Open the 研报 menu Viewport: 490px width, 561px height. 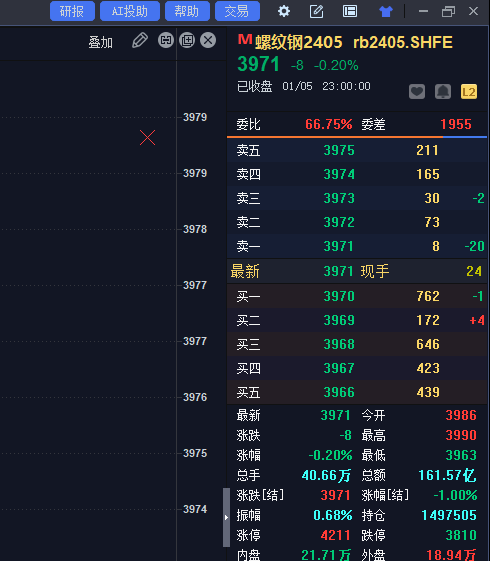click(72, 11)
